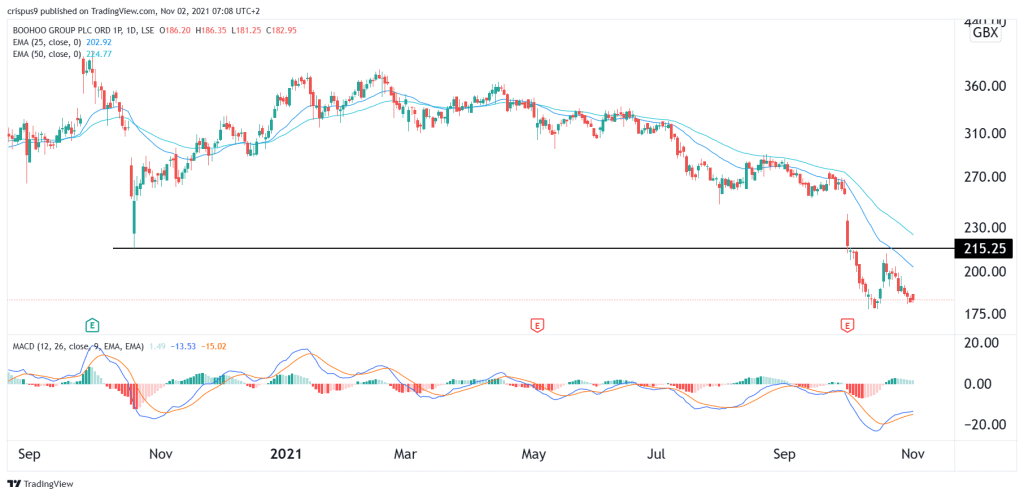Image resolution: width=1024 pixels, height=496 pixels.
Task: Click the MACD -20.00 axis label
Action: [985, 425]
